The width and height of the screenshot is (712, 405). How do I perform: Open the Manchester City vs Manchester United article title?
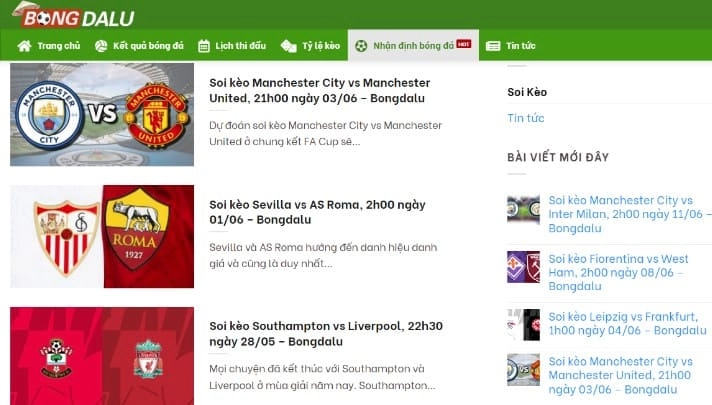click(x=320, y=90)
